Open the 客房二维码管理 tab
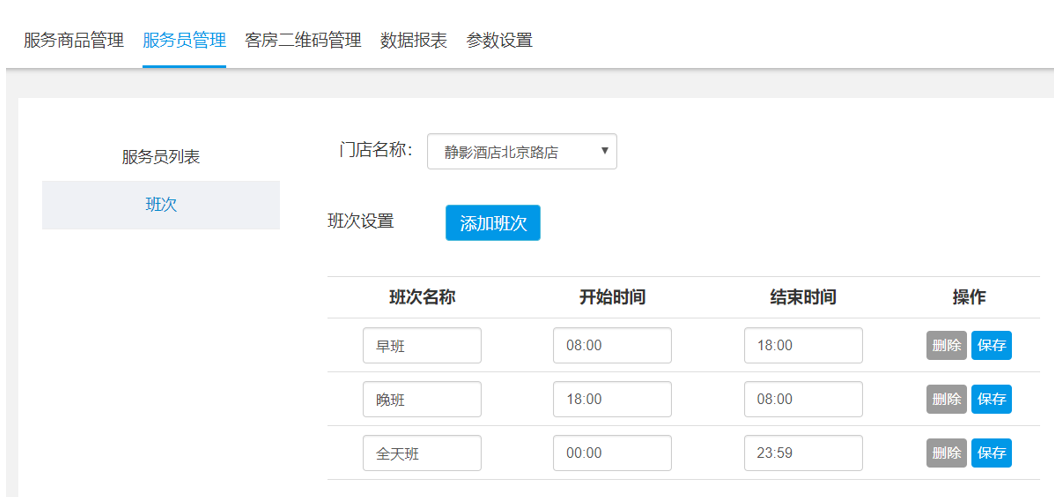Screen dimensions: 1054x497 click(303, 40)
